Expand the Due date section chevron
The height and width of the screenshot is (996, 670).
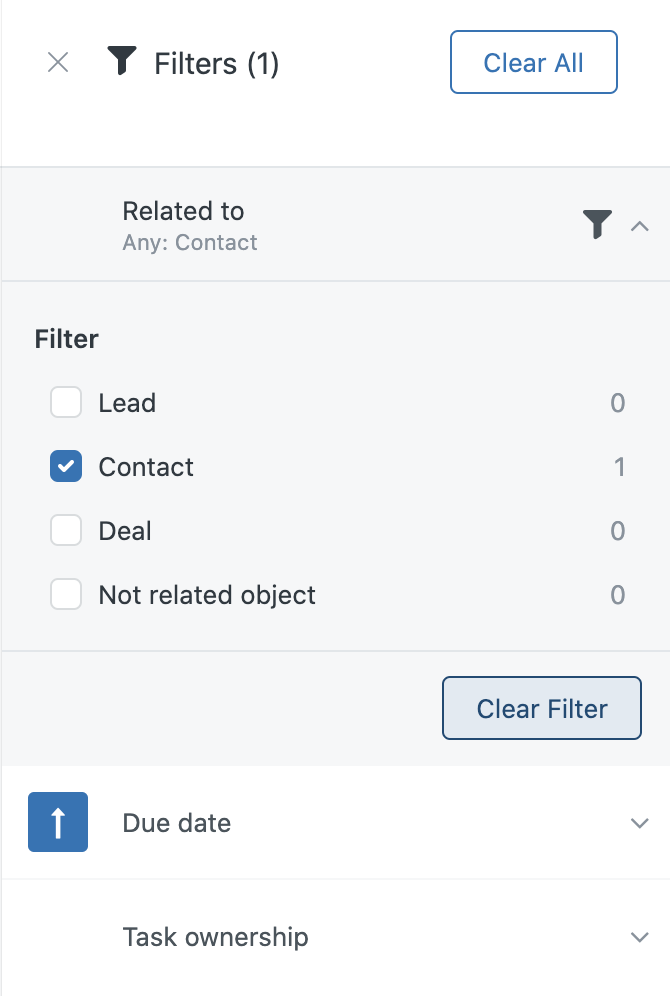640,823
